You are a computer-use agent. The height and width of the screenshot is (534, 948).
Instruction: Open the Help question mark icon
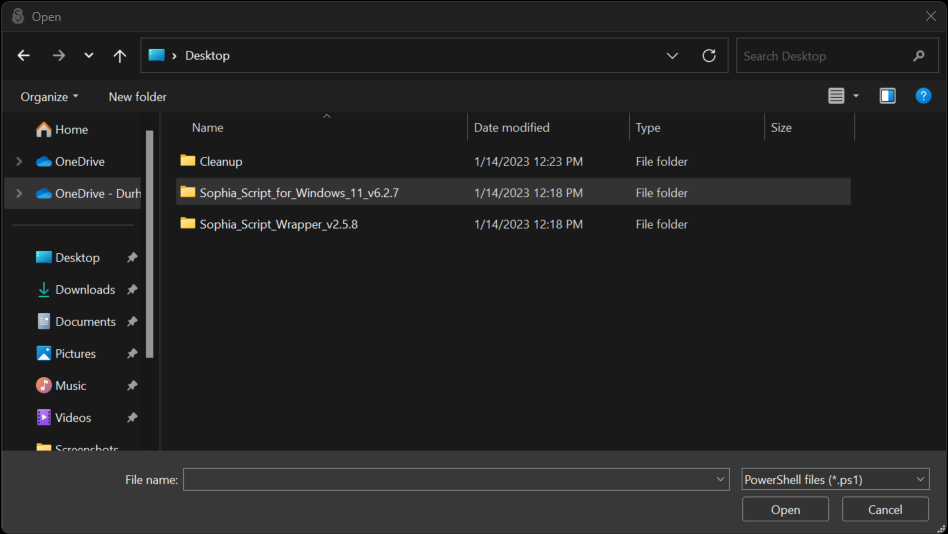tap(923, 96)
